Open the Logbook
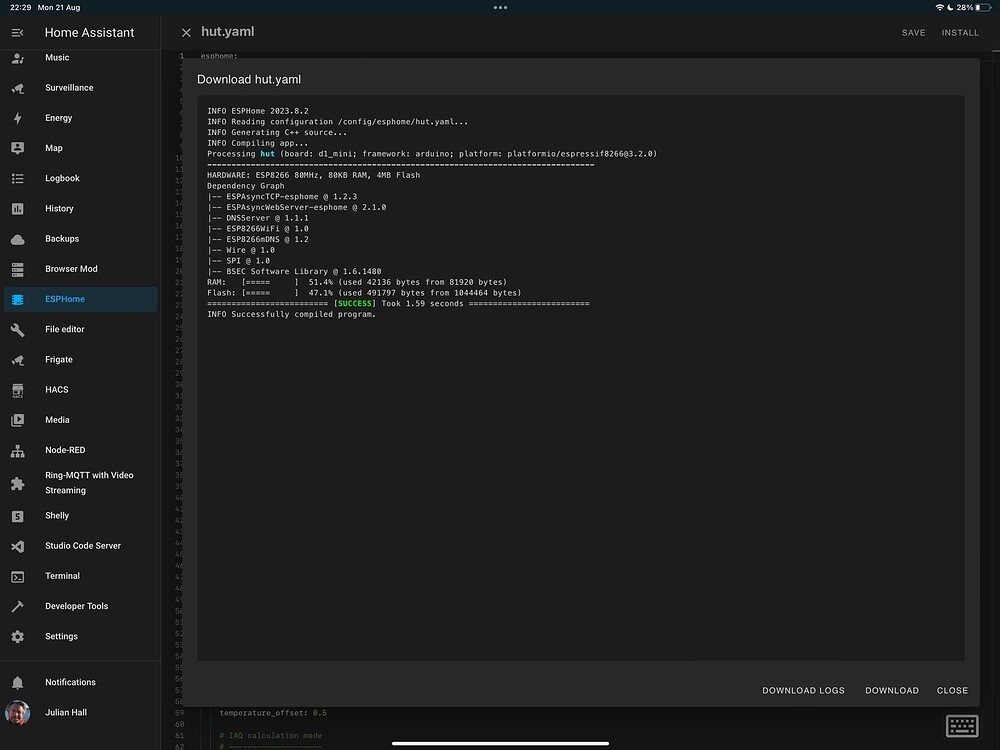The height and width of the screenshot is (750, 1000). 61,178
